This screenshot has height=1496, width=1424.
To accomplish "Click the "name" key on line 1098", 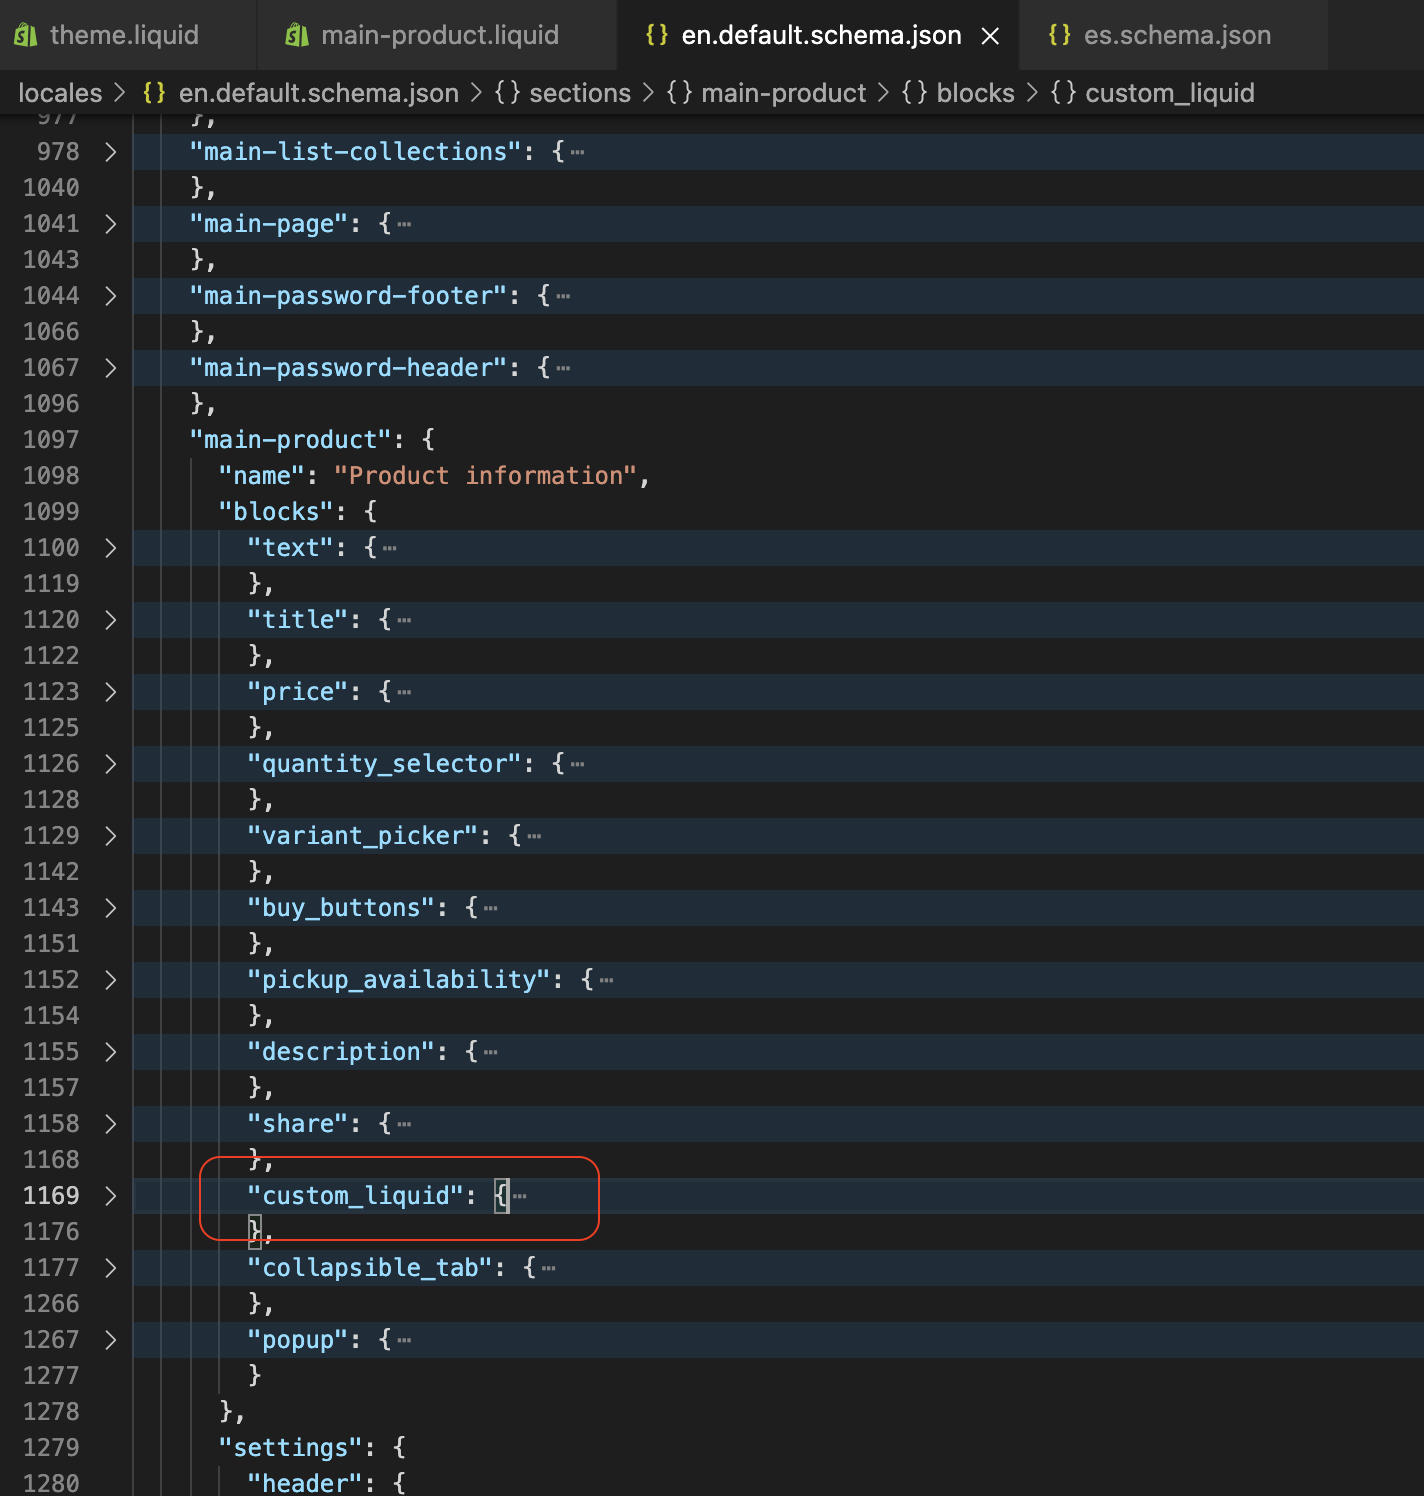I will pos(262,476).
